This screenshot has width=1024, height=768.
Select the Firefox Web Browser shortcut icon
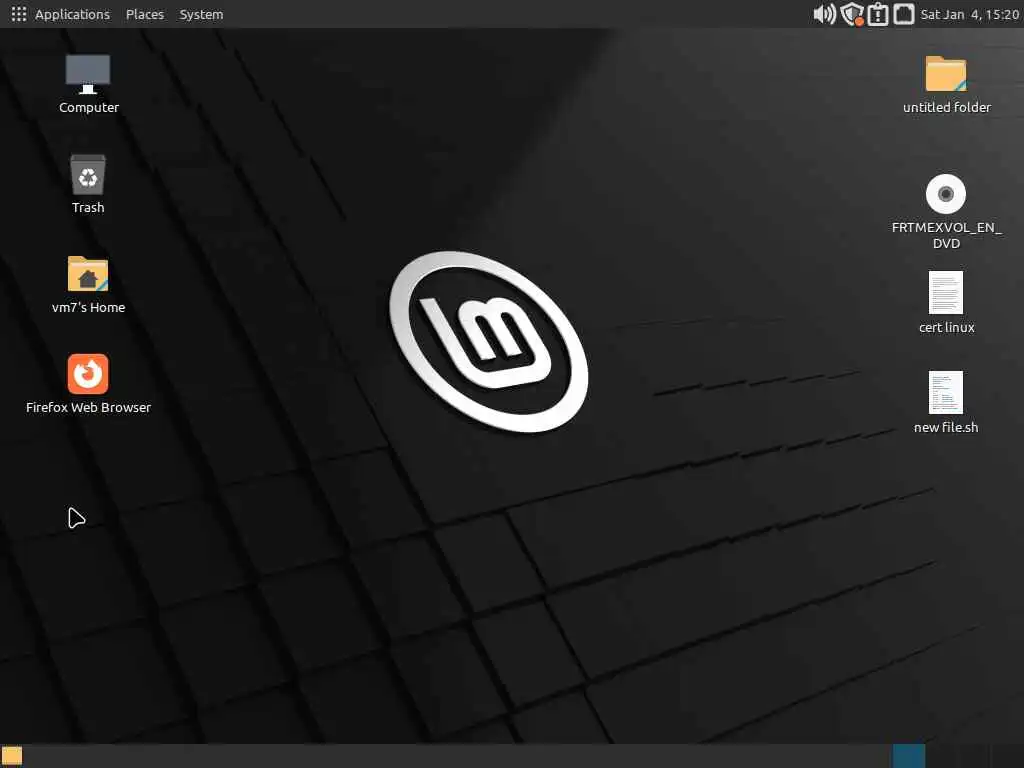click(88, 374)
